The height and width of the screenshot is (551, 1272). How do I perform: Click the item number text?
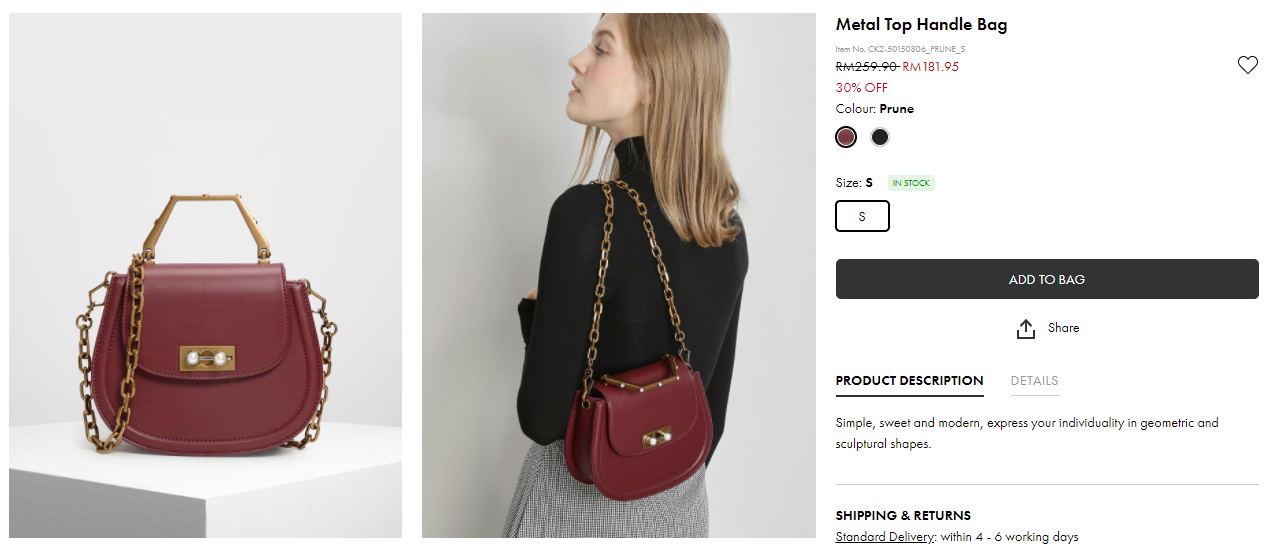pyautogui.click(x=900, y=49)
